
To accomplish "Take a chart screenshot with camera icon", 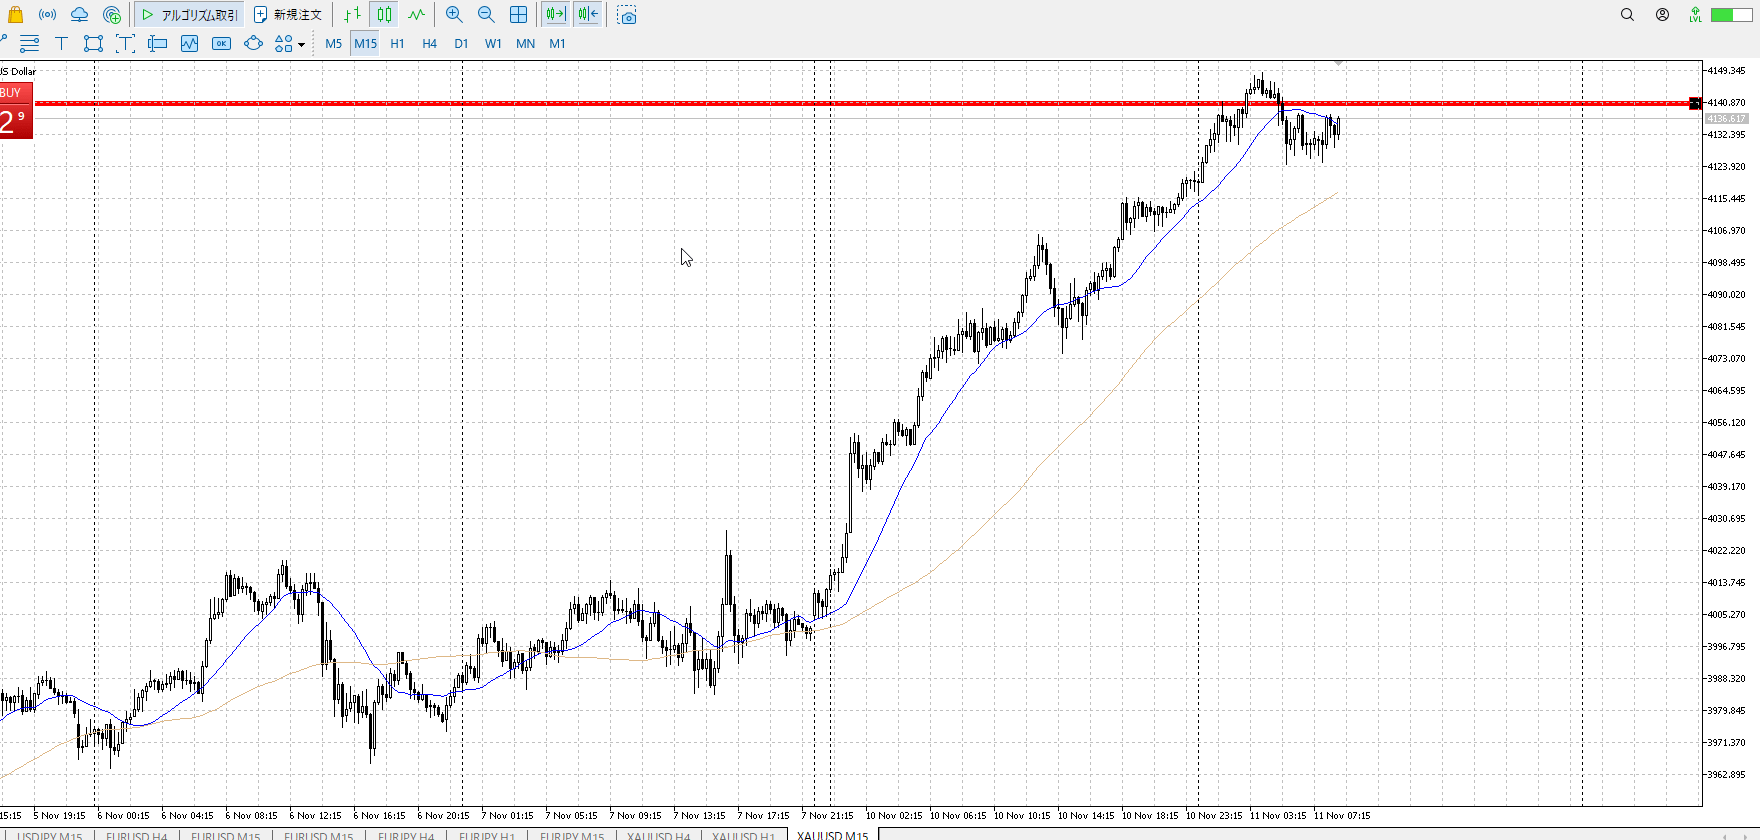I will point(627,15).
